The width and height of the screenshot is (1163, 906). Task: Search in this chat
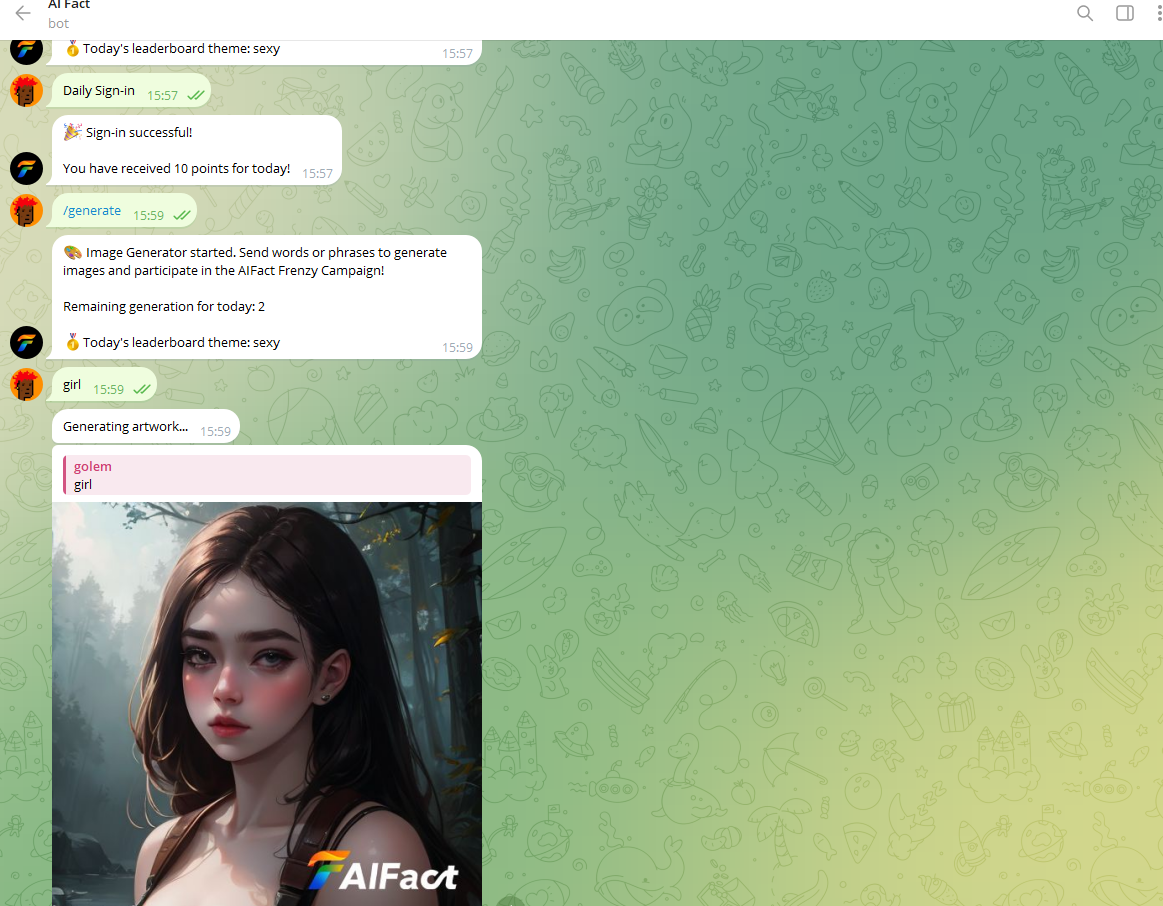pos(1084,13)
